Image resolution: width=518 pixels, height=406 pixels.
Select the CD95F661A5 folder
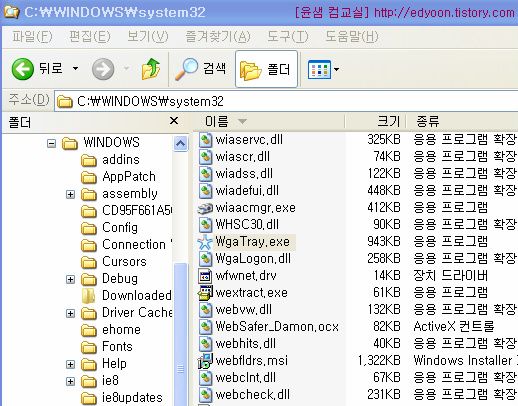(x=137, y=211)
